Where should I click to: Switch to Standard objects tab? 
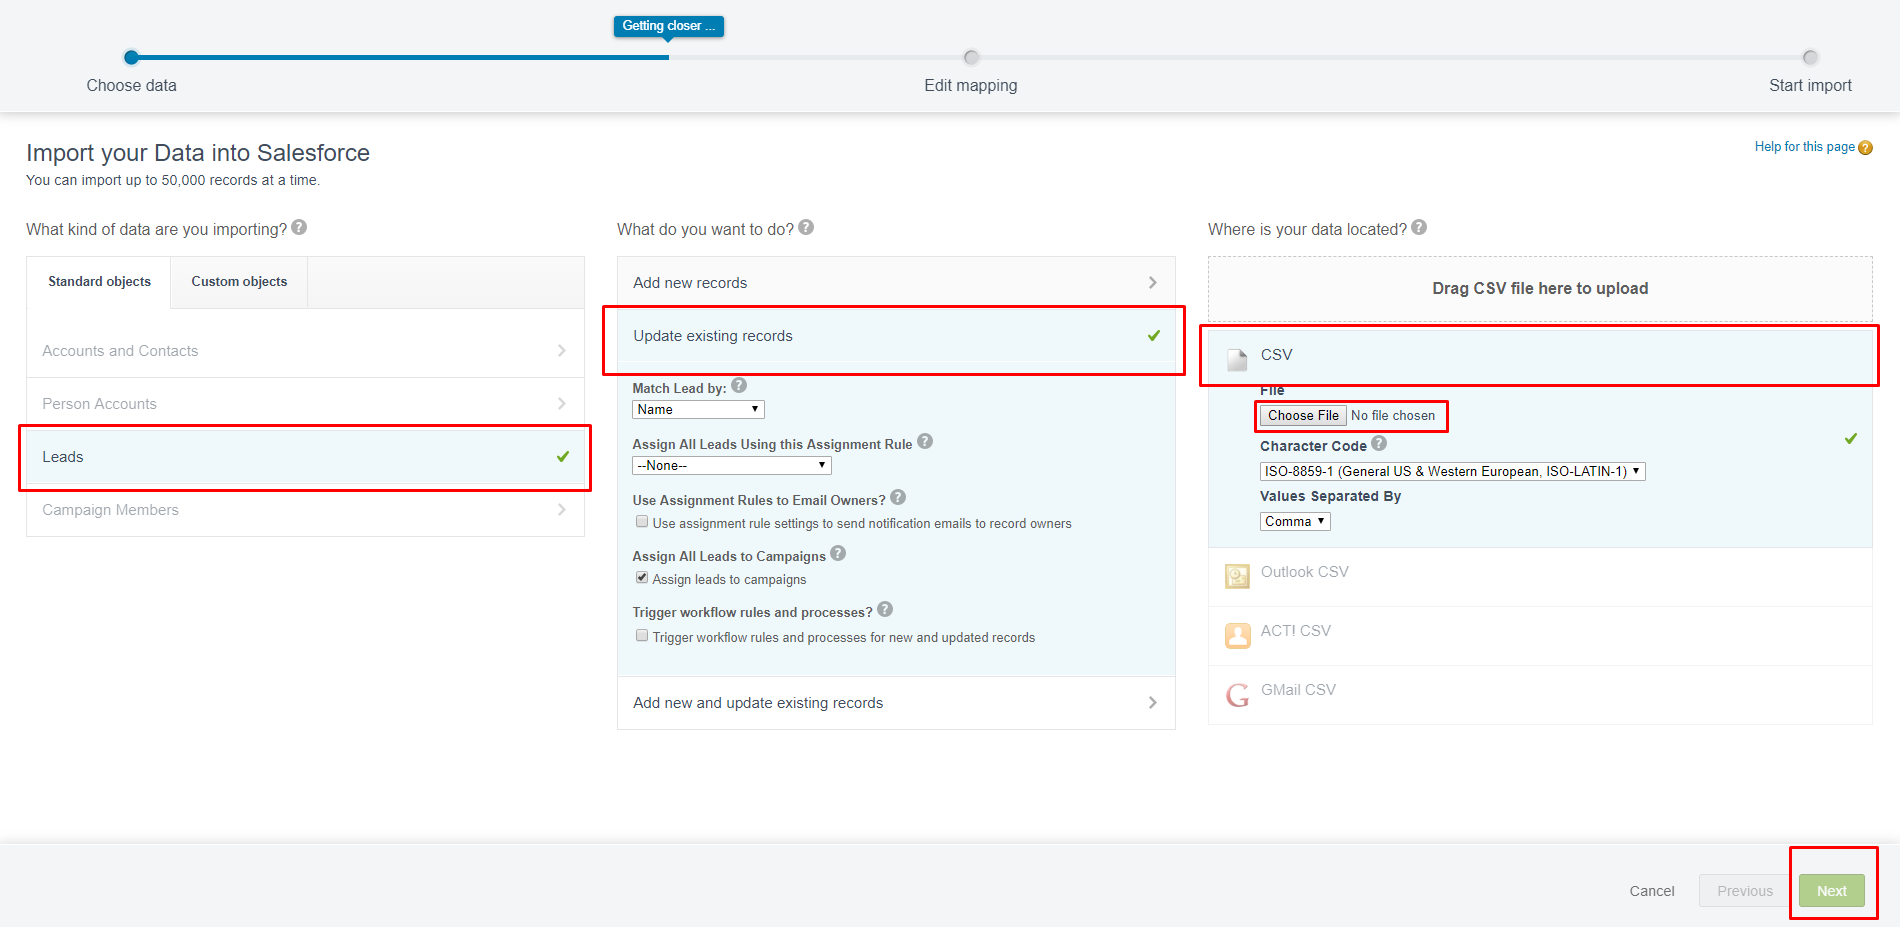pos(99,282)
